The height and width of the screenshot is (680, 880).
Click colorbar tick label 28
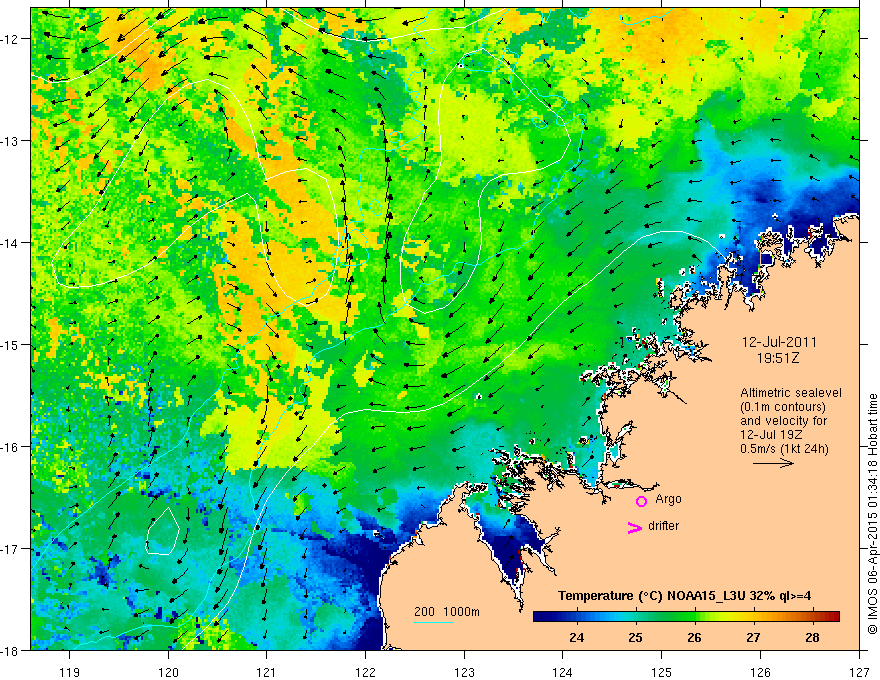pyautogui.click(x=812, y=637)
